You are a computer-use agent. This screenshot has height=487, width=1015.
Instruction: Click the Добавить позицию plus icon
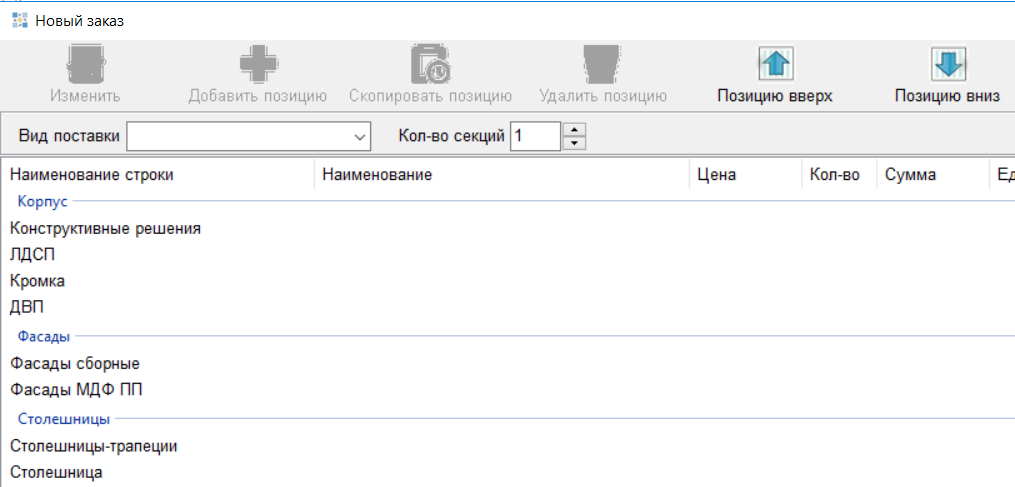pos(258,66)
